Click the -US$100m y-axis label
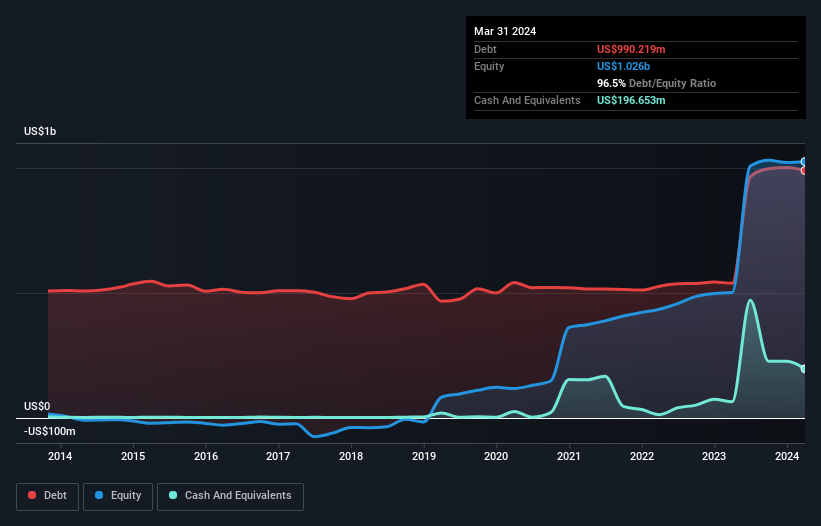Viewport: 821px width, 526px height. click(50, 431)
